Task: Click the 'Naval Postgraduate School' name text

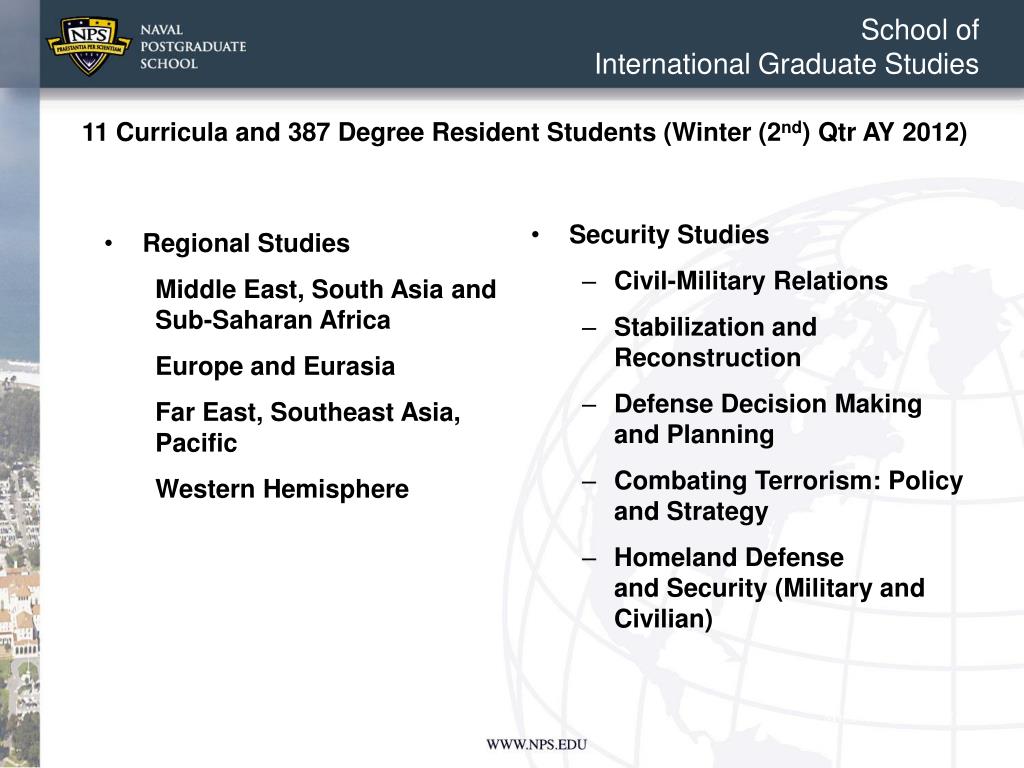Action: click(x=193, y=47)
